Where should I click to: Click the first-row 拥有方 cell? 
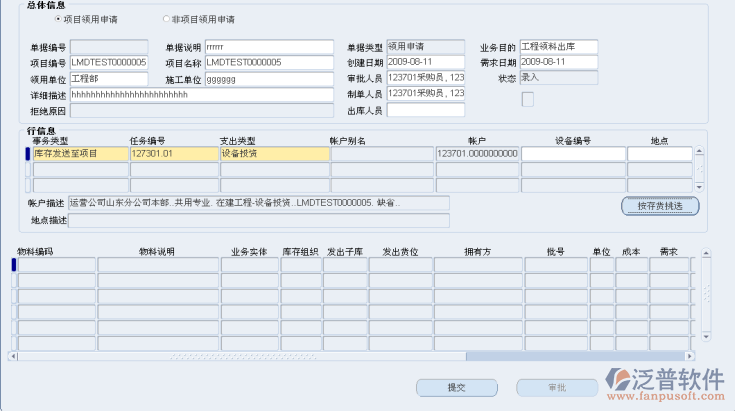coord(478,264)
